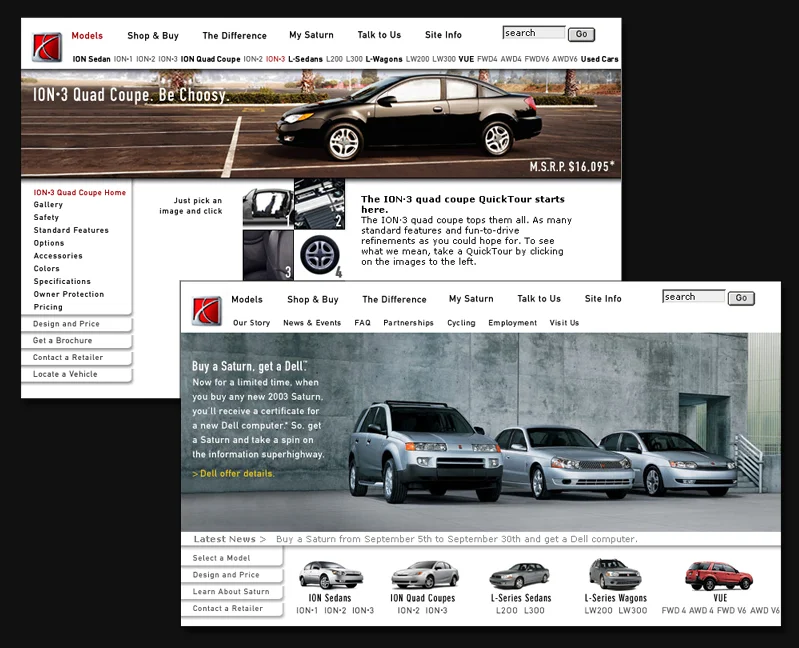Select L-Sedans in the models subnav

point(305,59)
